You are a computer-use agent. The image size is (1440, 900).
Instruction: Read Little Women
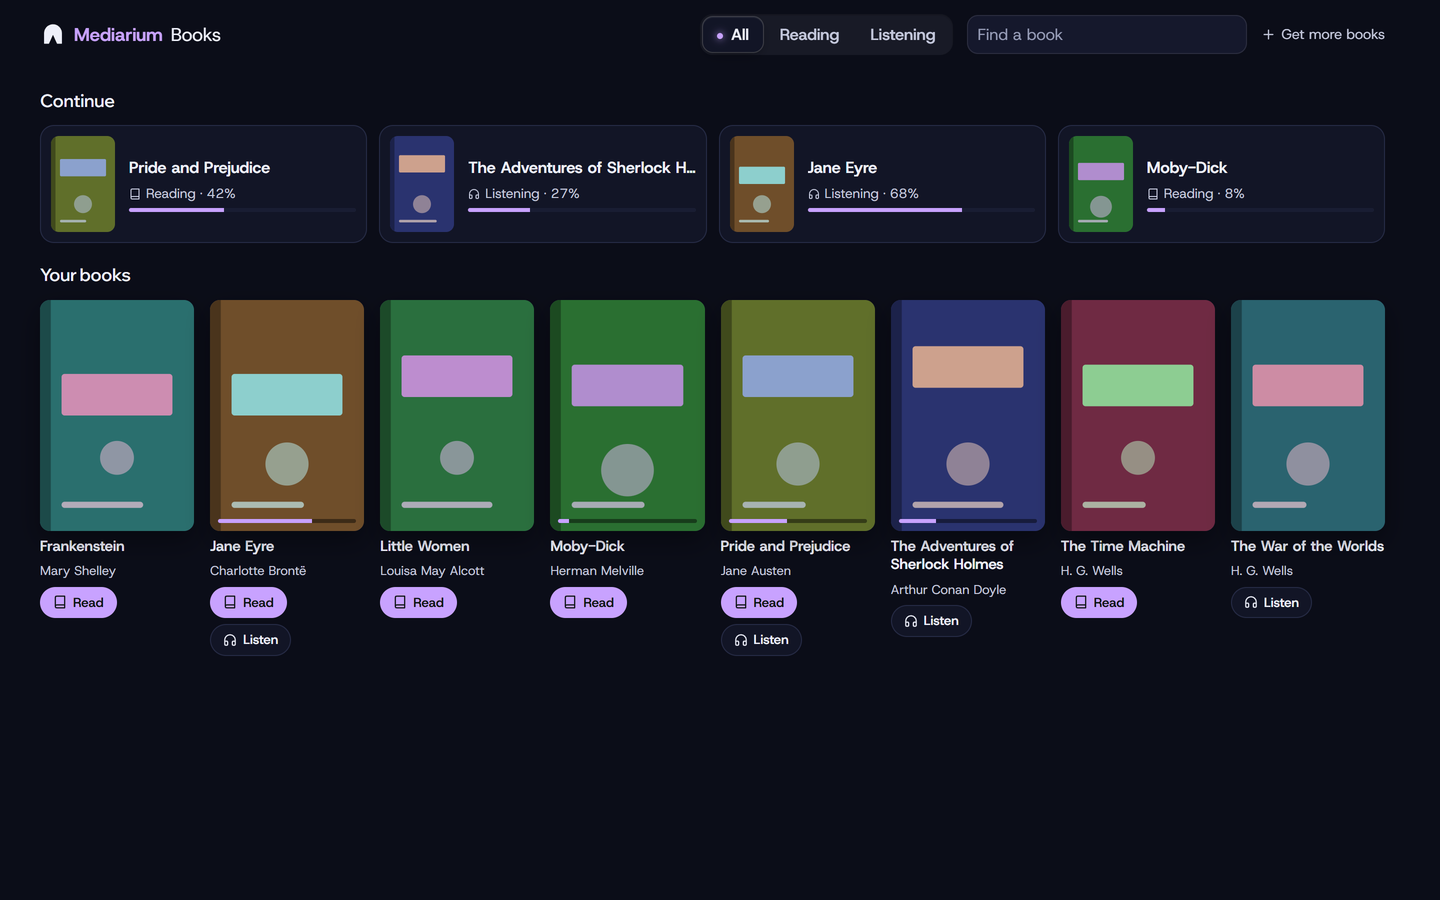click(x=418, y=602)
